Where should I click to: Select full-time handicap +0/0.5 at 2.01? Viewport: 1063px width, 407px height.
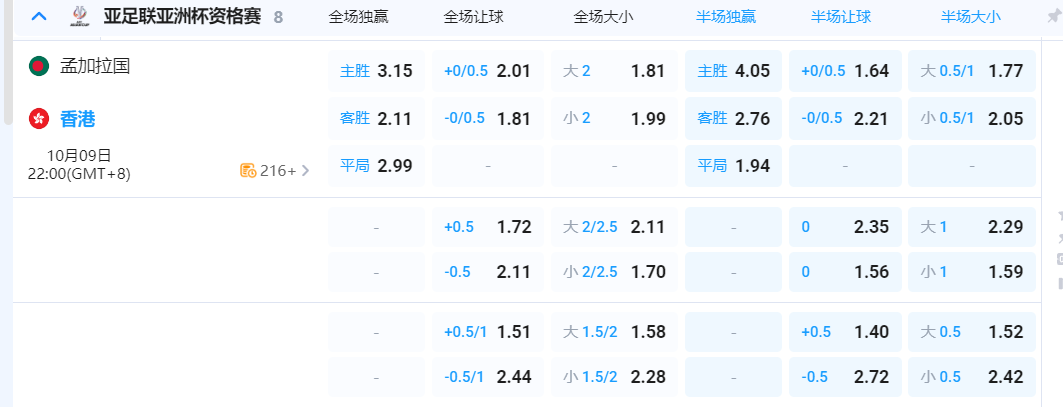tap(487, 71)
